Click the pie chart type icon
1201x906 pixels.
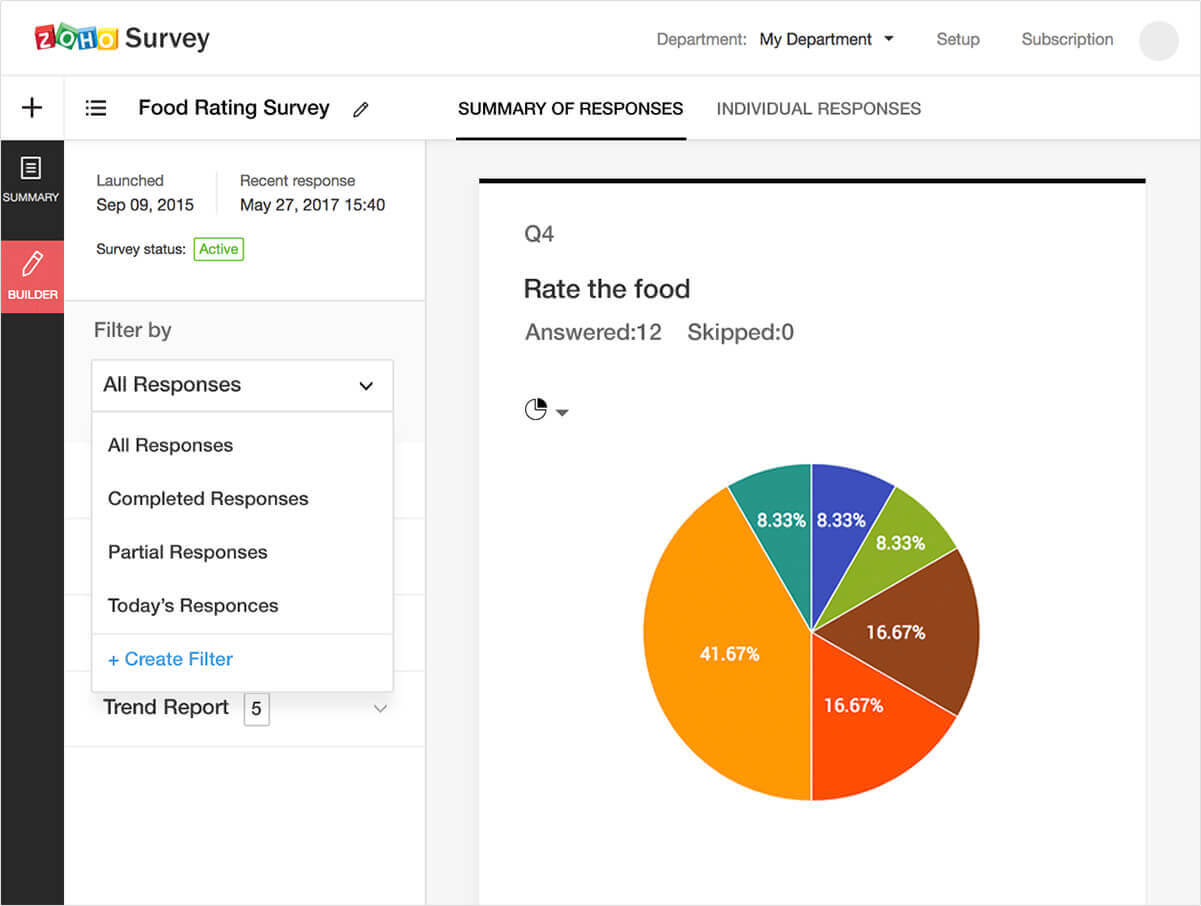click(534, 409)
